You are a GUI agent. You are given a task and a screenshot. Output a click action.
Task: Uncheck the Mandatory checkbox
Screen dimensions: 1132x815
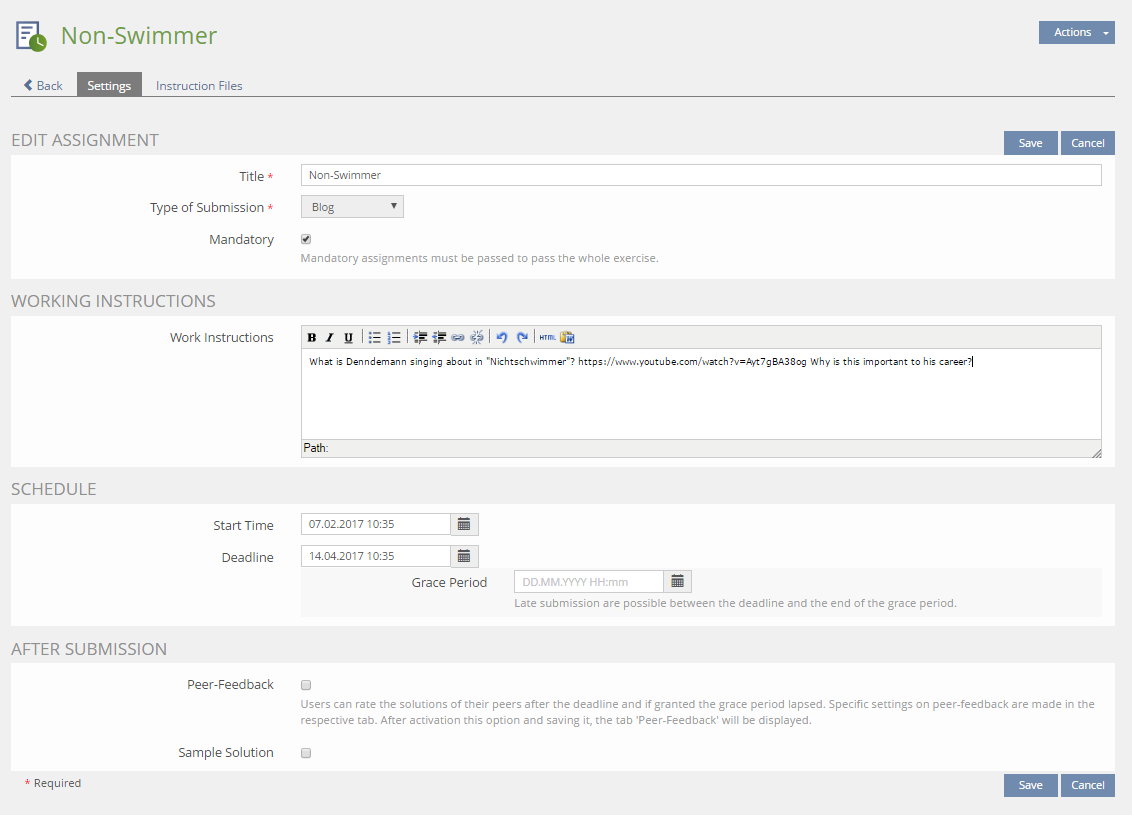pyautogui.click(x=306, y=240)
